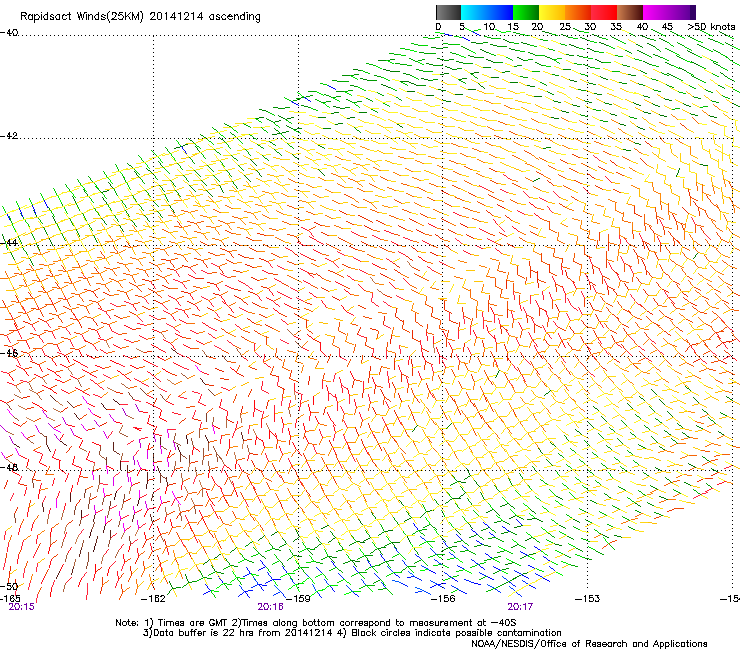Click the purple time label '20:16'

(270, 607)
